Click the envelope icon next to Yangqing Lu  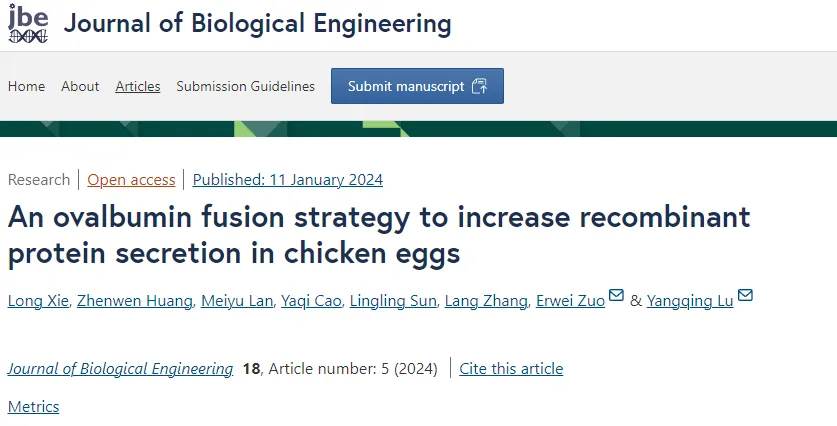745,295
